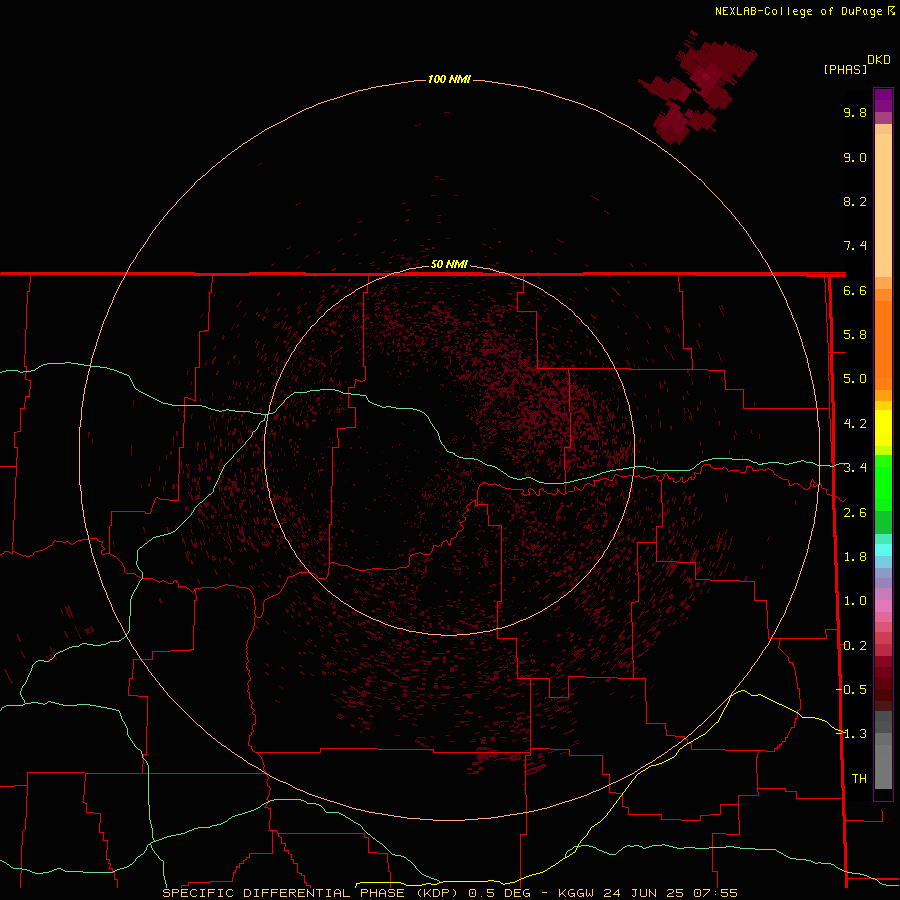Click the 100 NMI range ring label

coord(449,79)
